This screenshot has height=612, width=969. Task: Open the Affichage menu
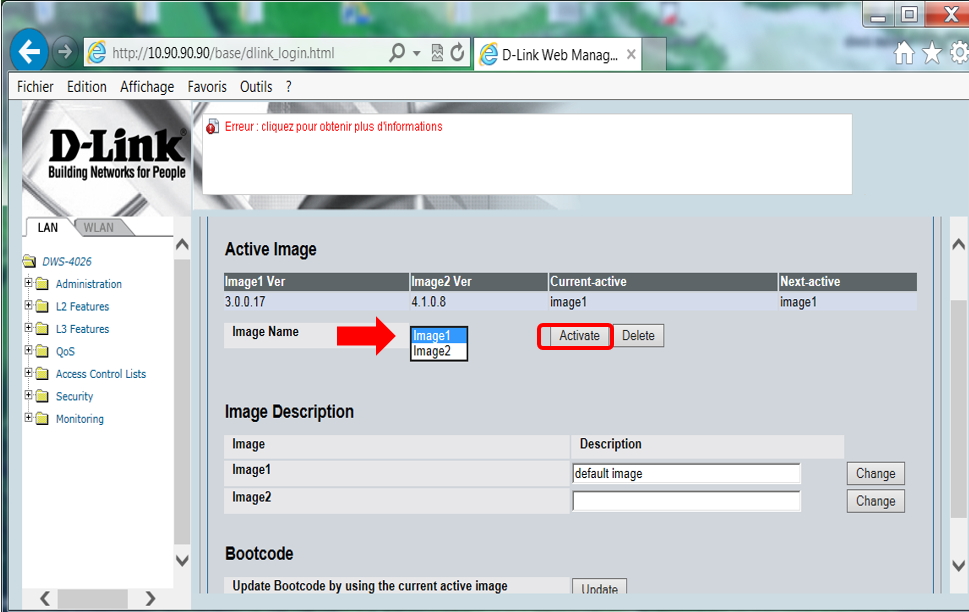click(147, 87)
